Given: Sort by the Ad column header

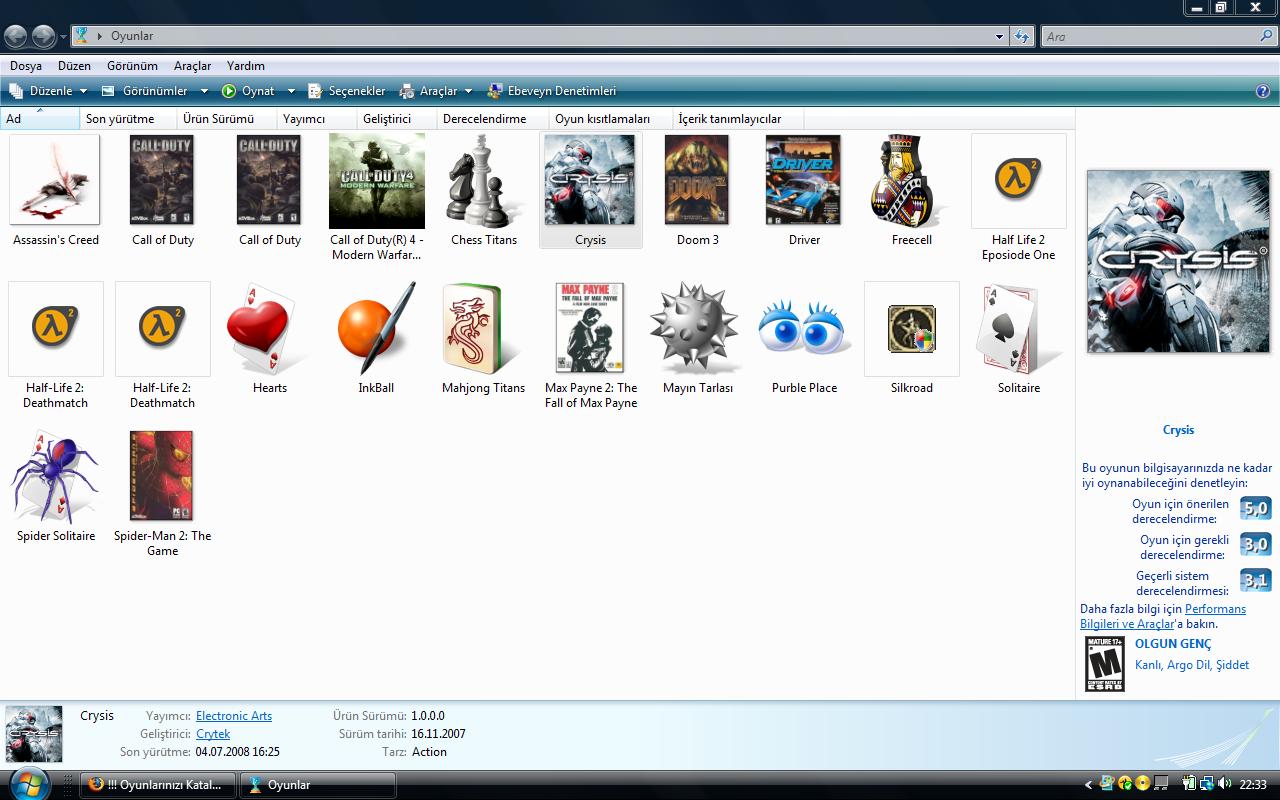Looking at the screenshot, I should tap(39, 119).
